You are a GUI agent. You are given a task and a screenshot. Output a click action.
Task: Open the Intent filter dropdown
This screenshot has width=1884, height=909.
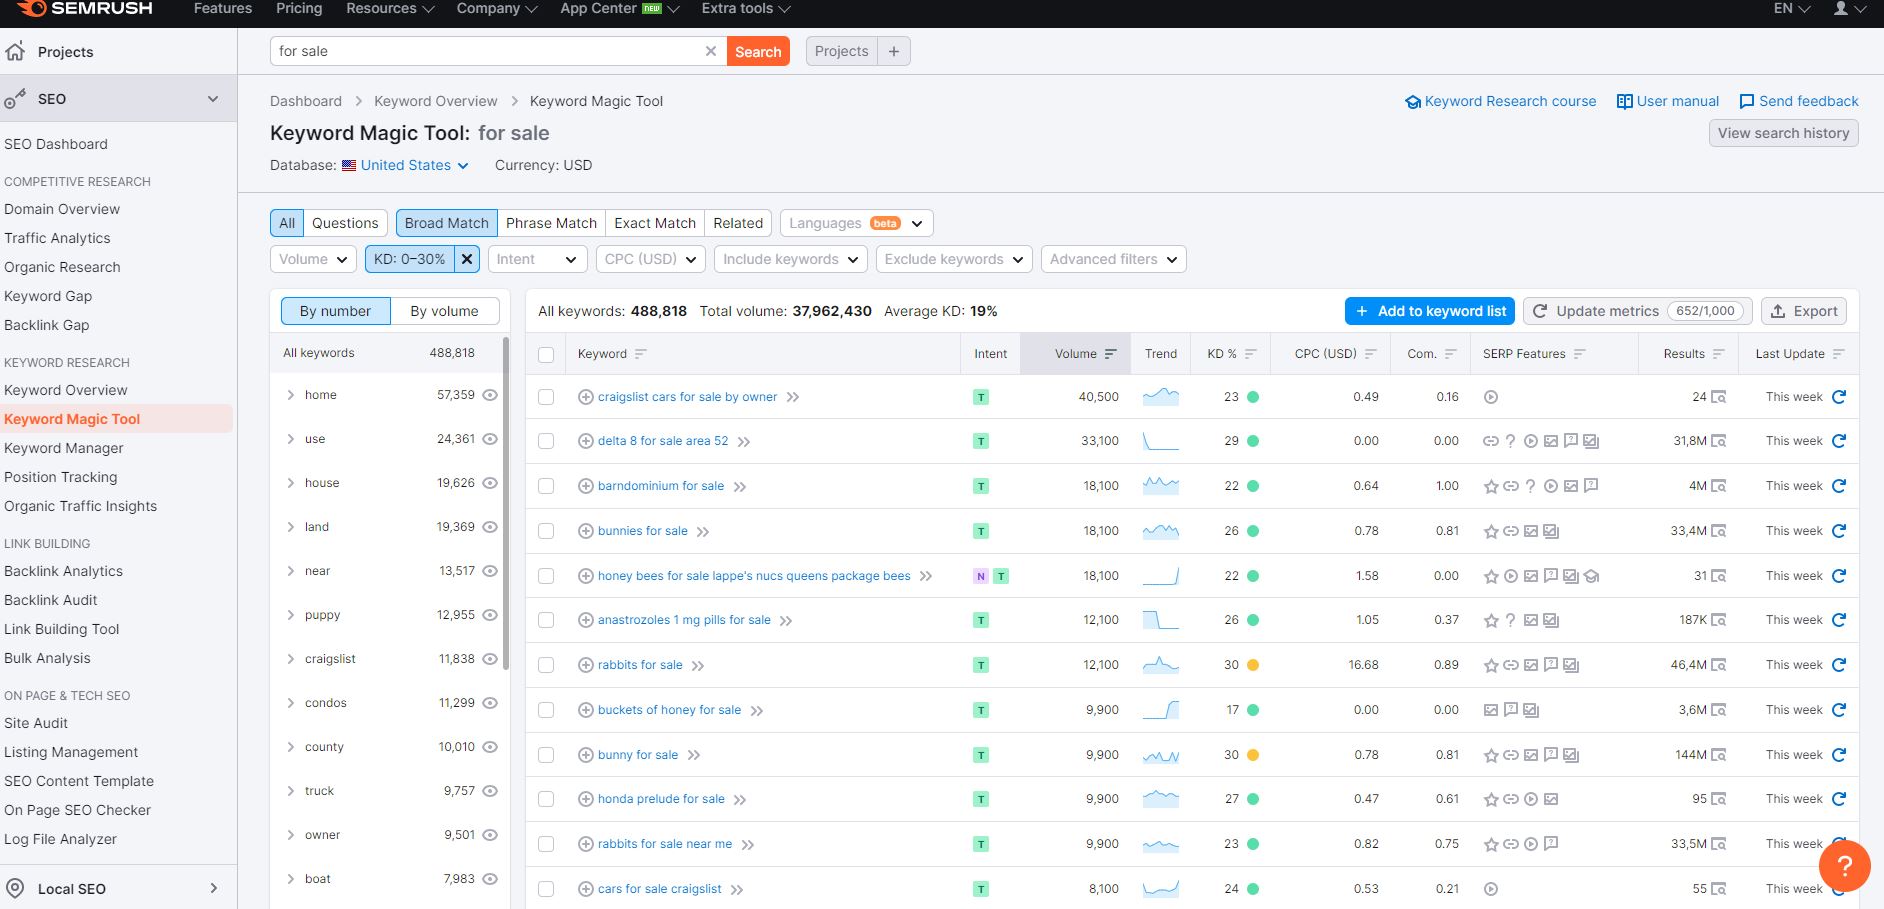click(x=537, y=259)
